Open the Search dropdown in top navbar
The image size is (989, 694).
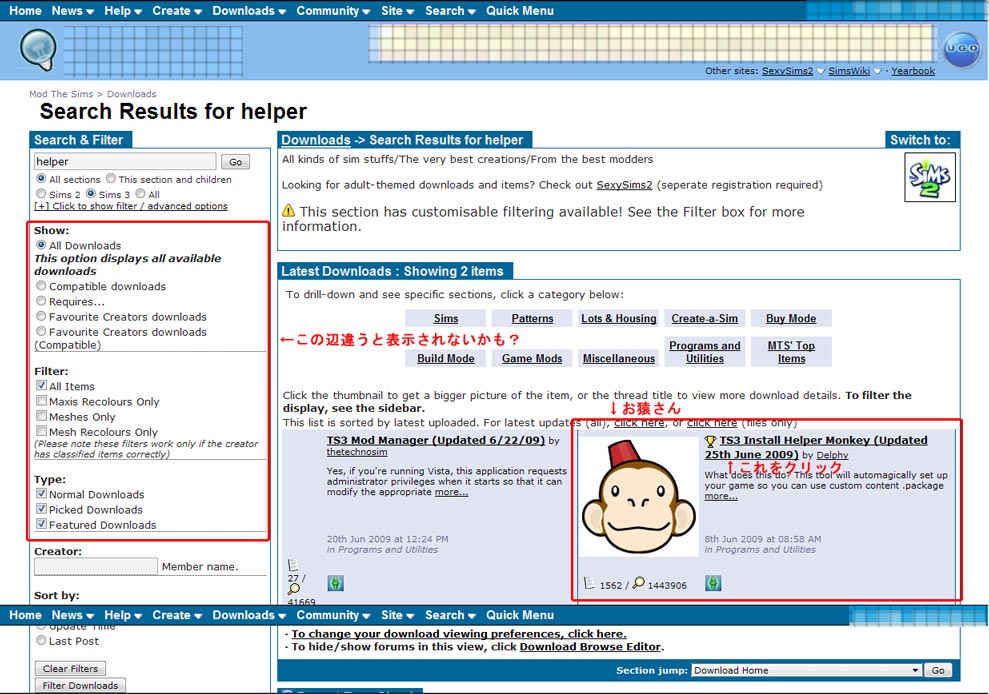pos(450,11)
